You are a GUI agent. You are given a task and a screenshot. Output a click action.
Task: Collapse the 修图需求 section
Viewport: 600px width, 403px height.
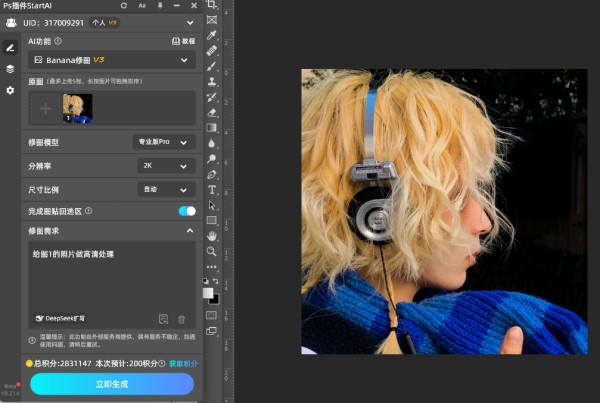189,231
